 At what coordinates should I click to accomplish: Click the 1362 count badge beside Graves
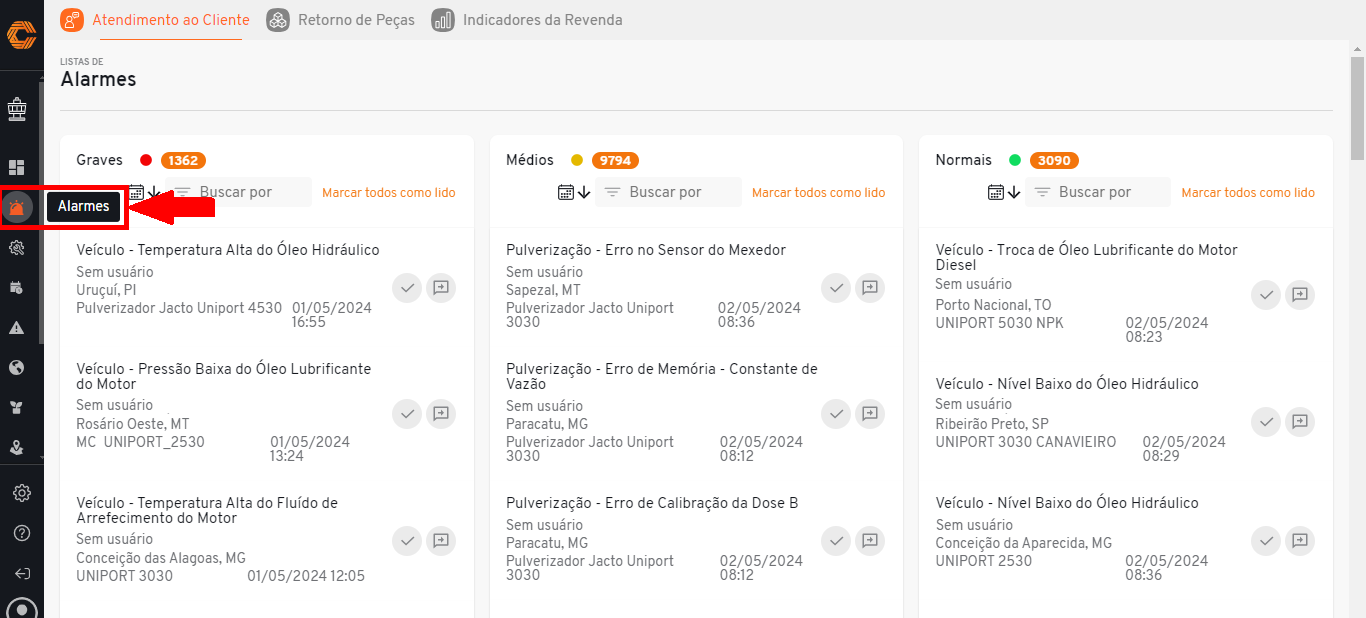[183, 160]
